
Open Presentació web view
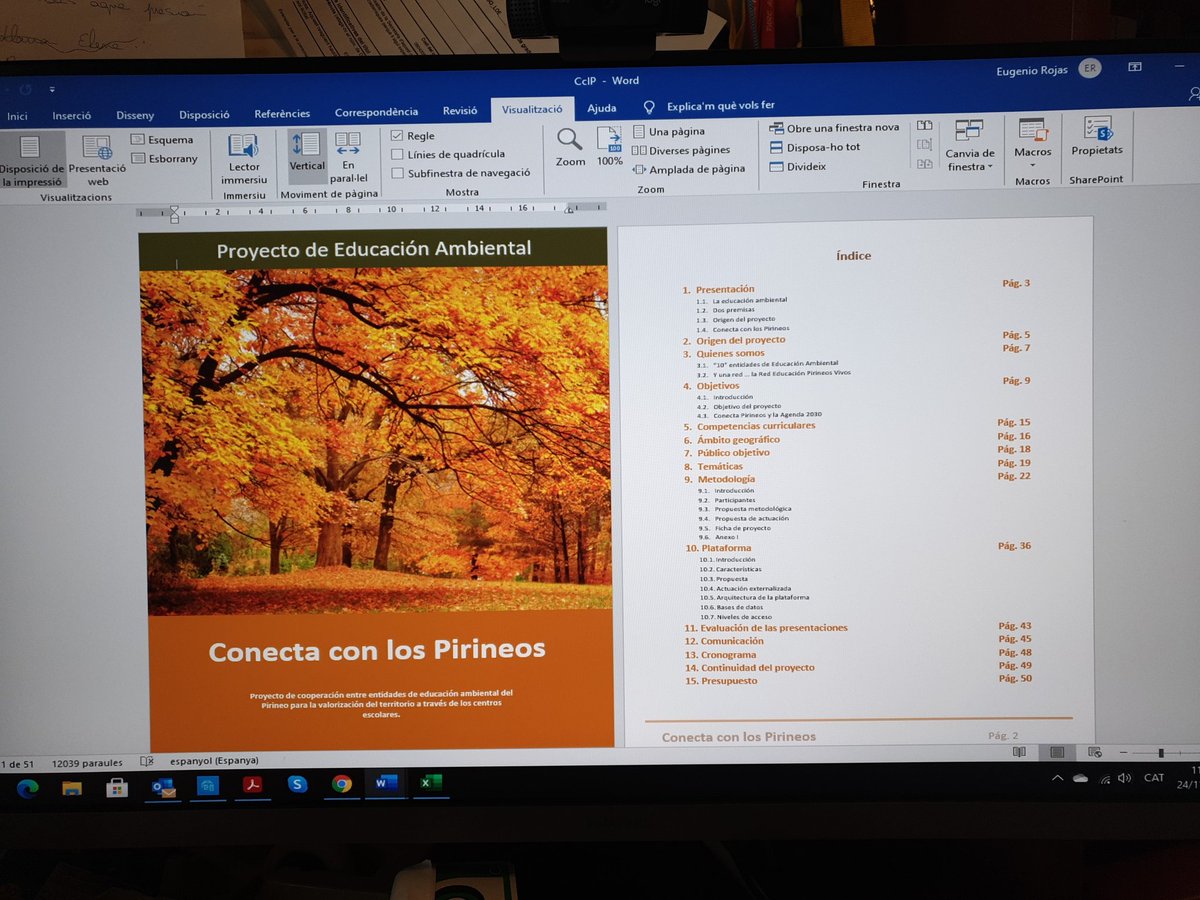point(97,160)
